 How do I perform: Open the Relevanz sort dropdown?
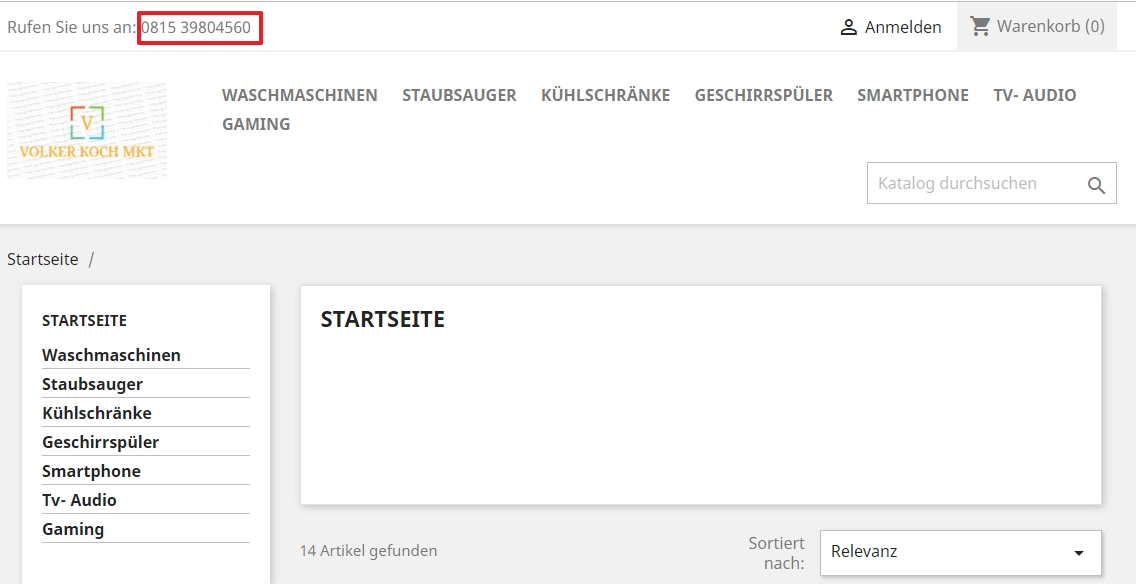point(961,552)
